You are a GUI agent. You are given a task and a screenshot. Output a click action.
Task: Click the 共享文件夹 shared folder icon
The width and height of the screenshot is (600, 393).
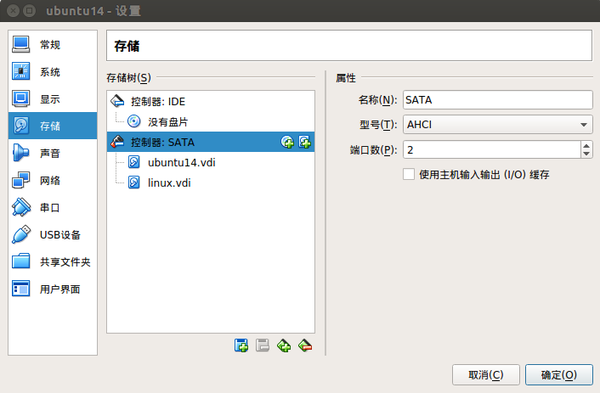click(x=21, y=262)
